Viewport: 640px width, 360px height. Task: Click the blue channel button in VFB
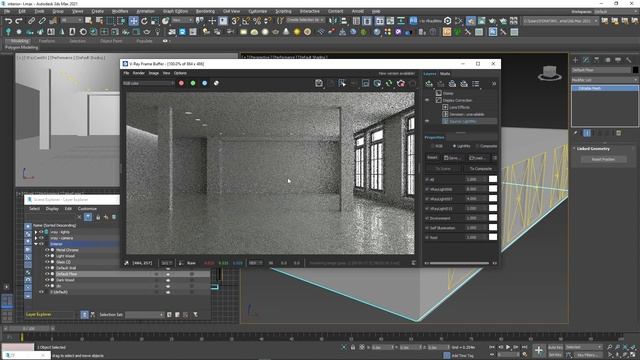coord(204,83)
